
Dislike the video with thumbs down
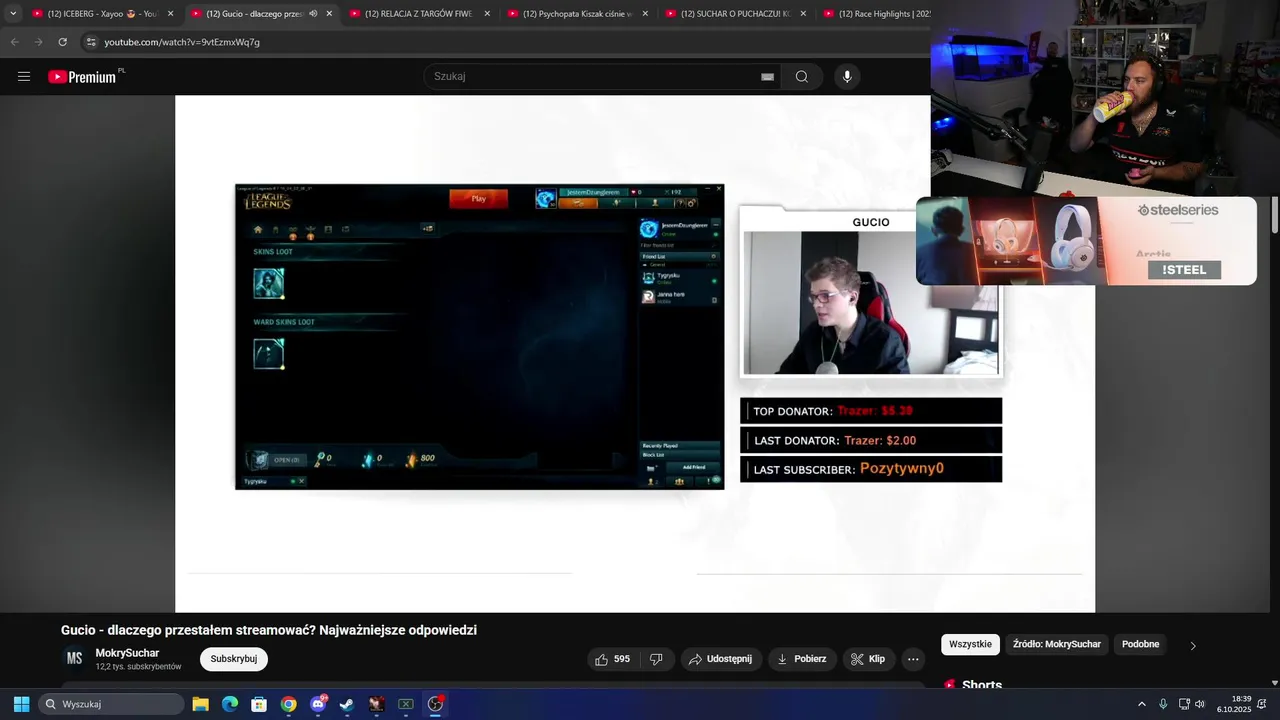pos(656,659)
